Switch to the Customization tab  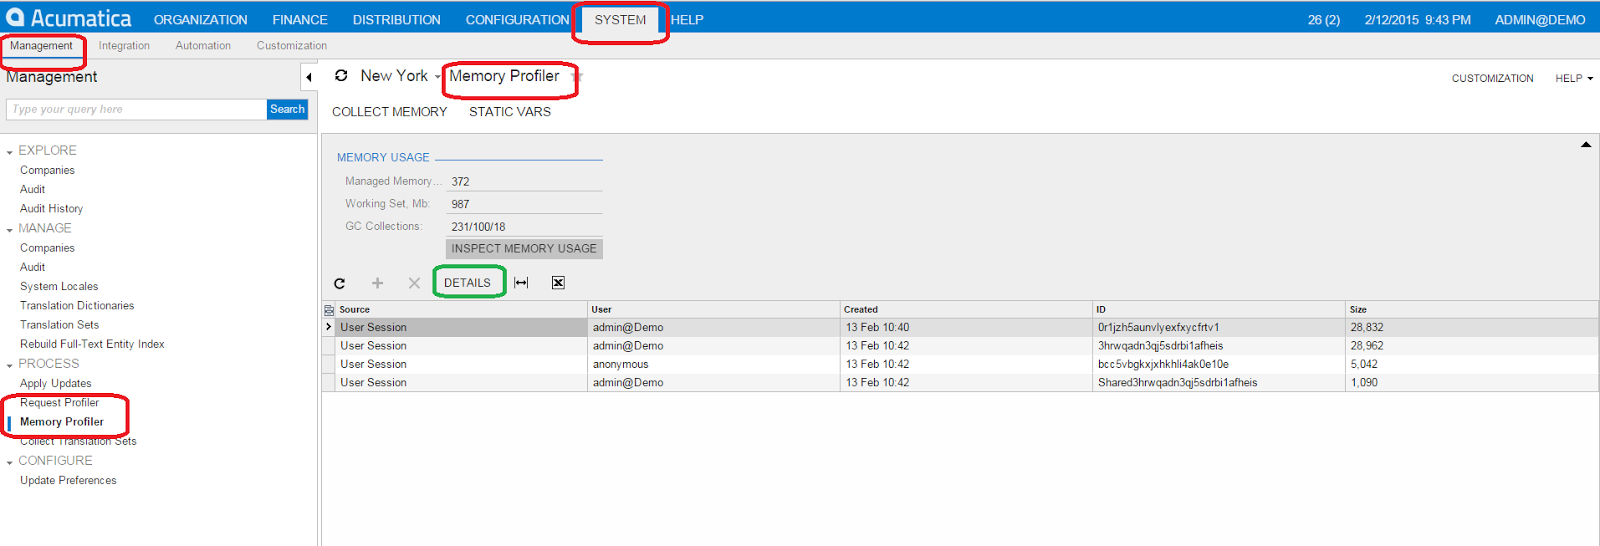click(291, 45)
